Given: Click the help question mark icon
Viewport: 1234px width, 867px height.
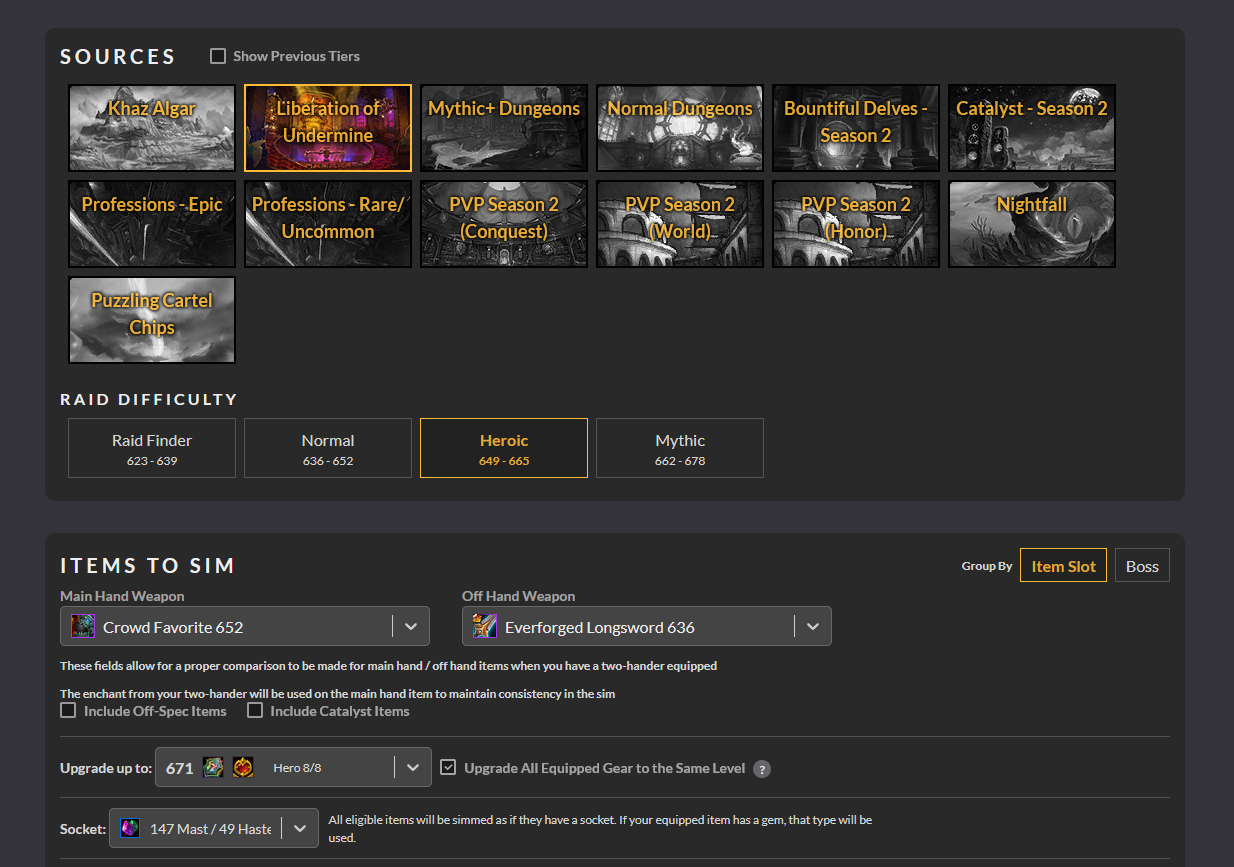Looking at the screenshot, I should [x=762, y=769].
